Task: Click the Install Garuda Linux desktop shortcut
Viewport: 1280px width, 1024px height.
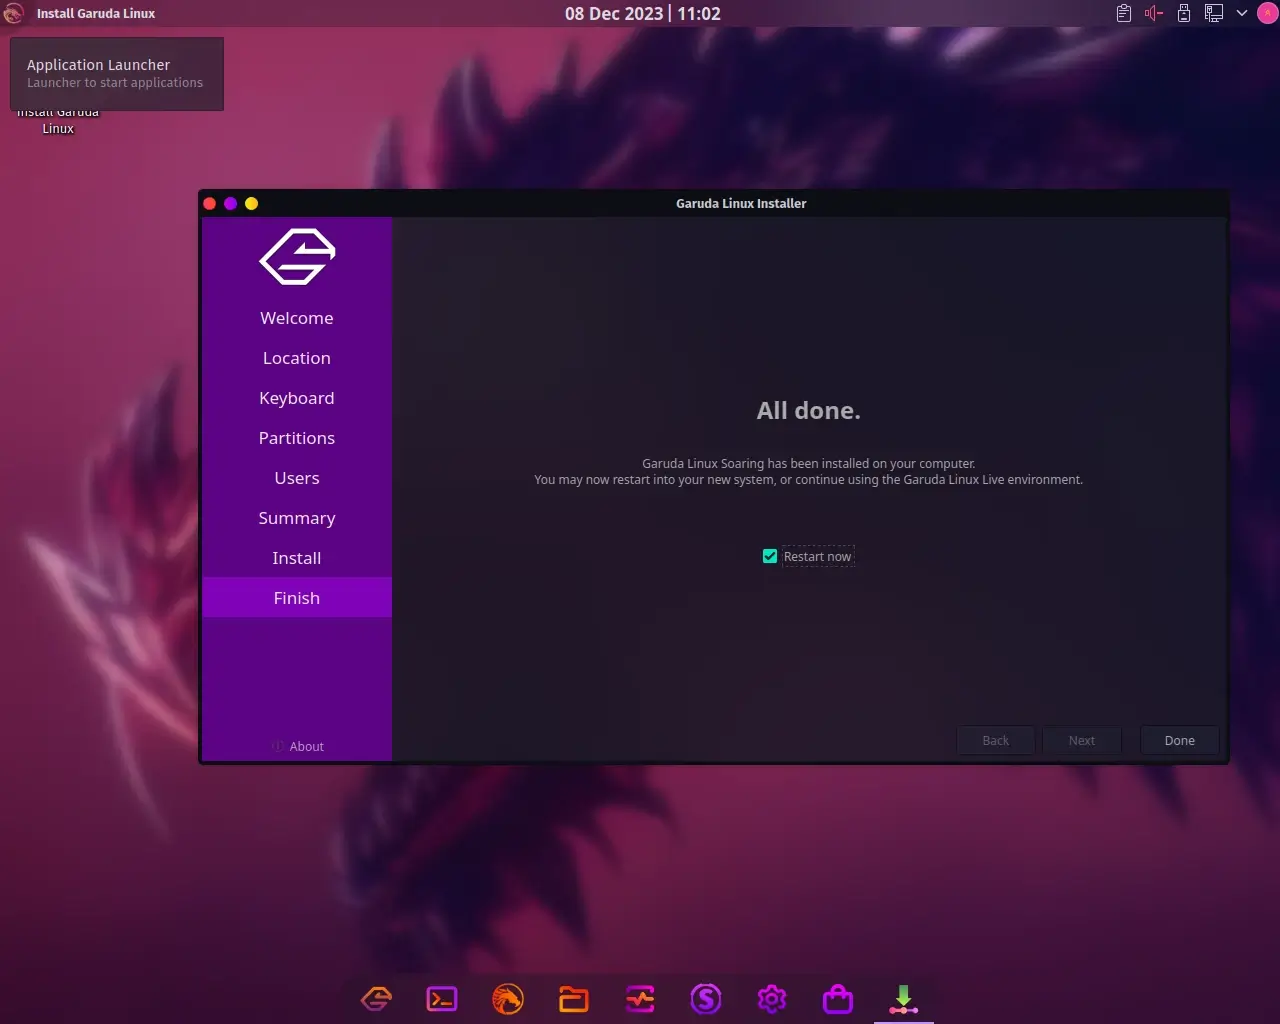Action: point(58,120)
